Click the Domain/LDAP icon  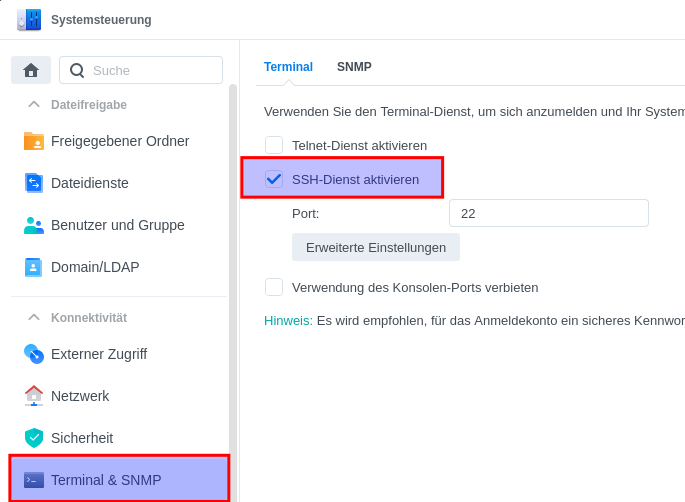pos(34,267)
